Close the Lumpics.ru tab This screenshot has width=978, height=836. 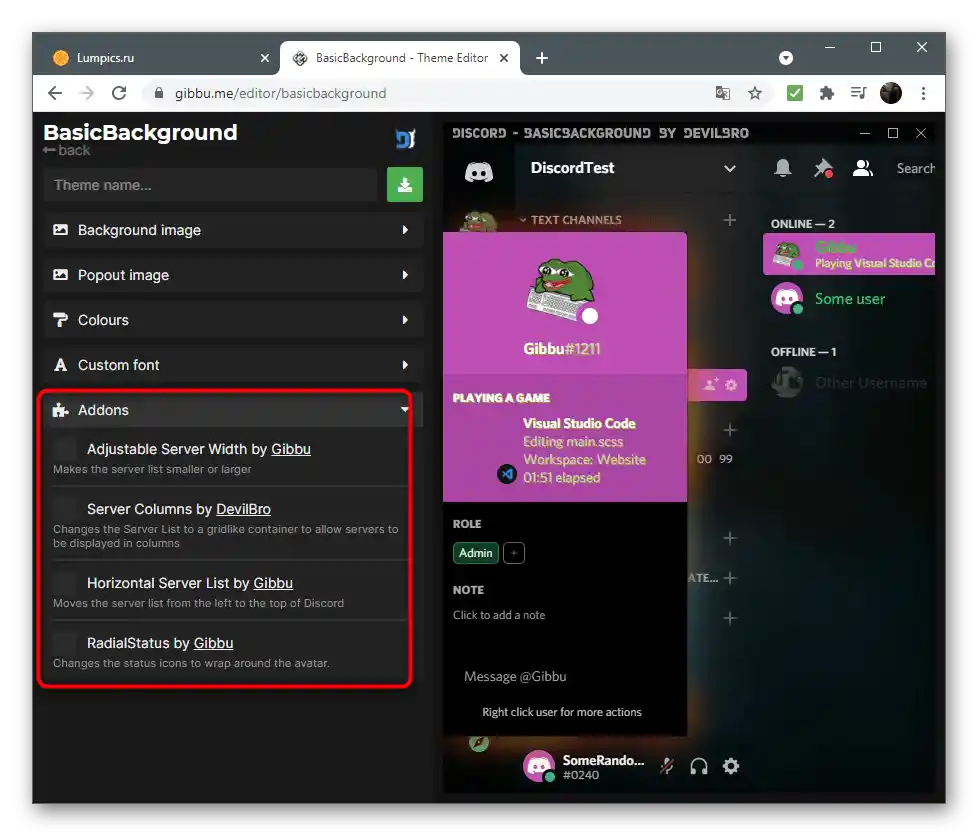pos(264,58)
